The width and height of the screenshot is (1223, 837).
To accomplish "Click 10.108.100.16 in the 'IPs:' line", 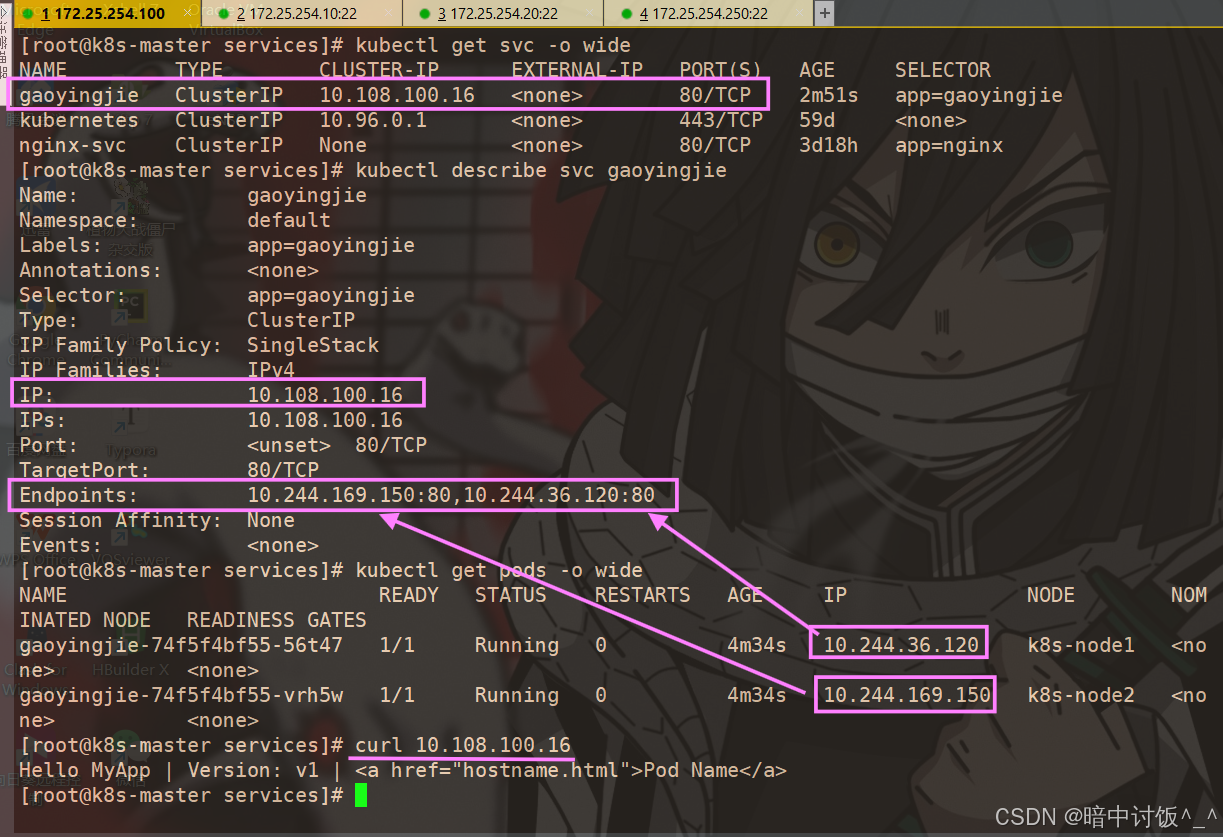I will (x=325, y=420).
